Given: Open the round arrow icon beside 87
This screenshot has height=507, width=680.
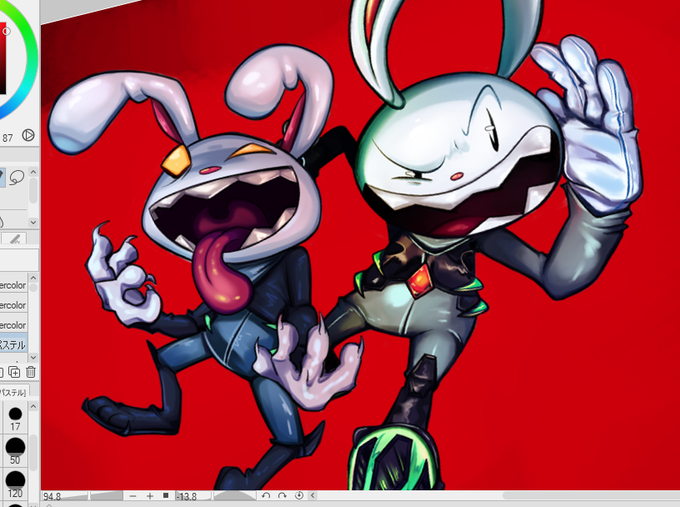Looking at the screenshot, I should pyautogui.click(x=28, y=135).
